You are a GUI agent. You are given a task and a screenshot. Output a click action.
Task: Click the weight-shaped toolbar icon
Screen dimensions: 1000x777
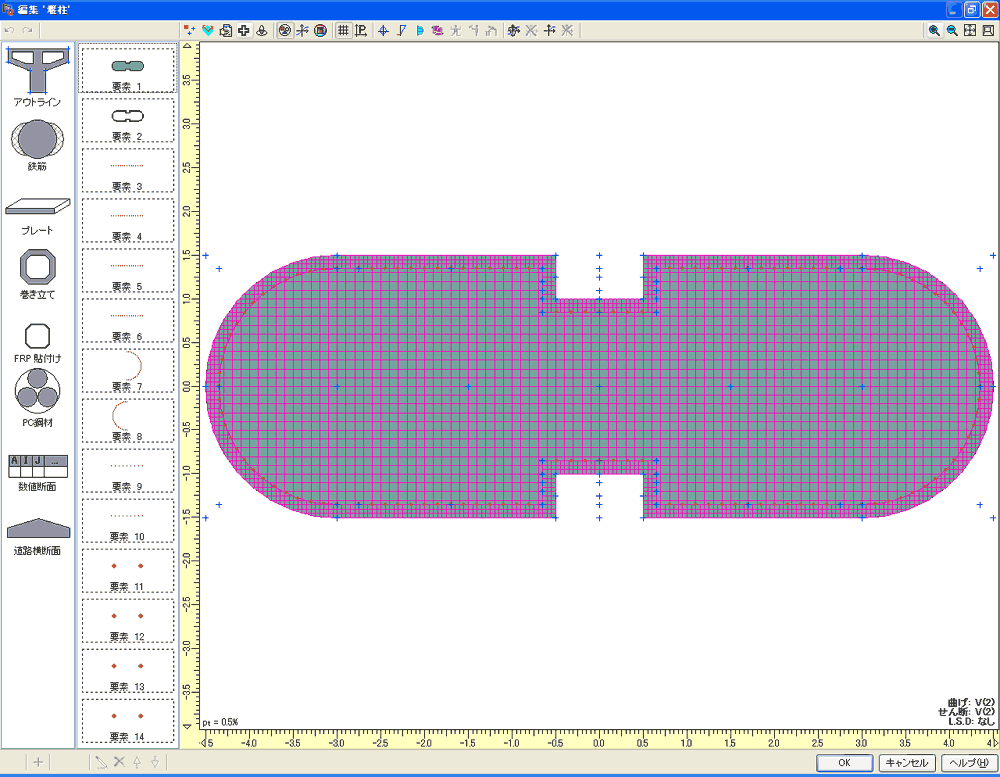[261, 30]
